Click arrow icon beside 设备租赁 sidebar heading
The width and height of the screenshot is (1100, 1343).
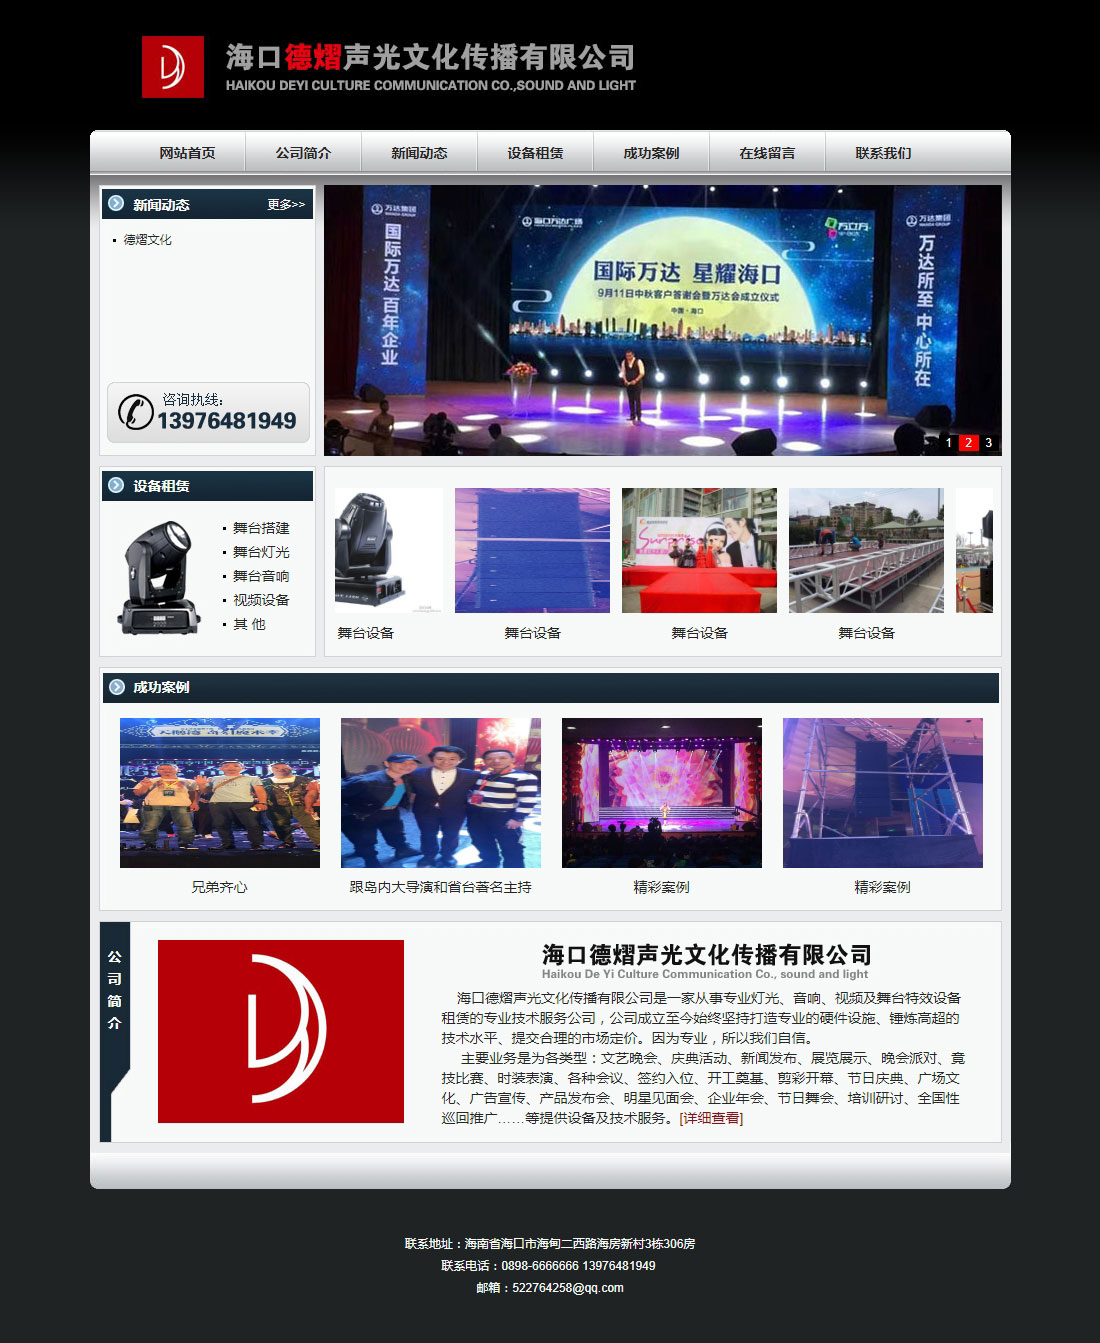click(x=117, y=486)
